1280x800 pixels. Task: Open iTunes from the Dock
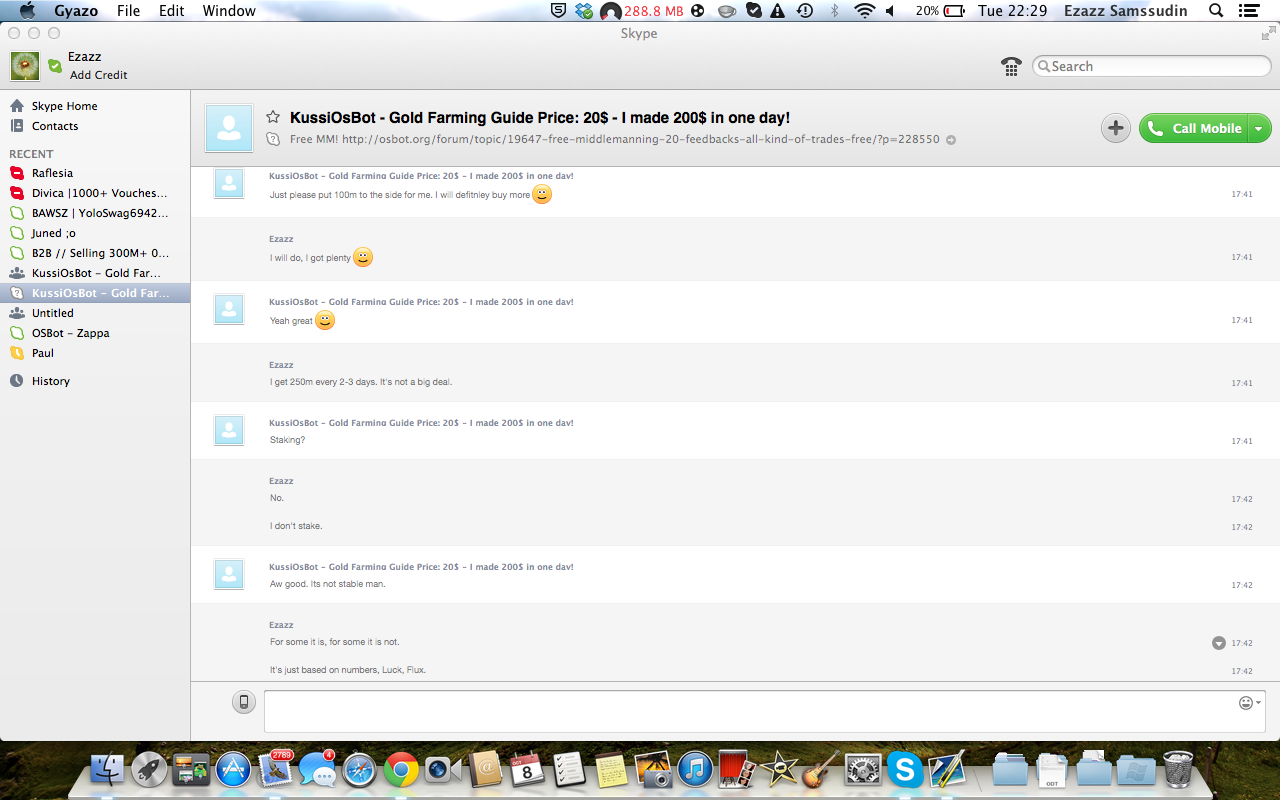695,770
